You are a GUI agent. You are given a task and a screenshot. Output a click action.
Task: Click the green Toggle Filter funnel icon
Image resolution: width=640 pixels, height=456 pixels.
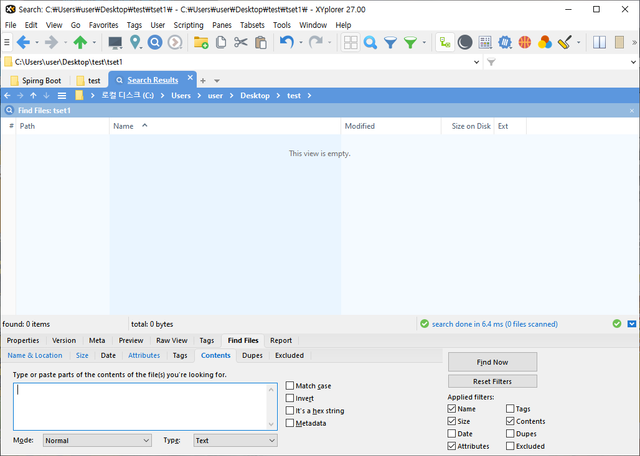[410, 42]
